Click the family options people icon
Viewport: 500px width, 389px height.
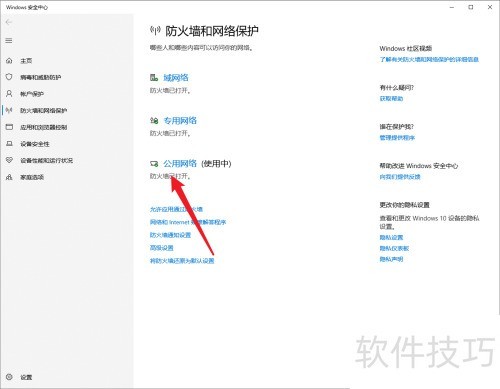[x=9, y=177]
